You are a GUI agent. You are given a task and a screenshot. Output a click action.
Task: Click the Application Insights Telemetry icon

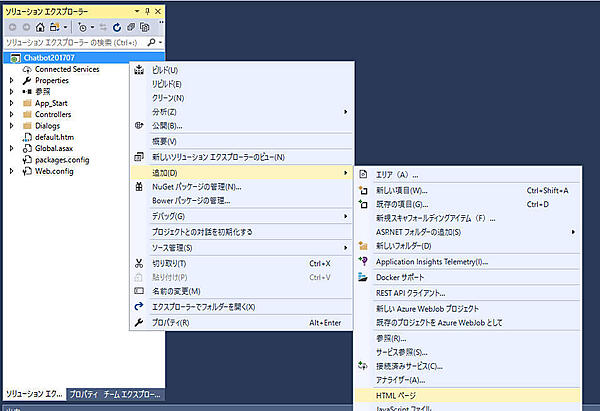(364, 261)
